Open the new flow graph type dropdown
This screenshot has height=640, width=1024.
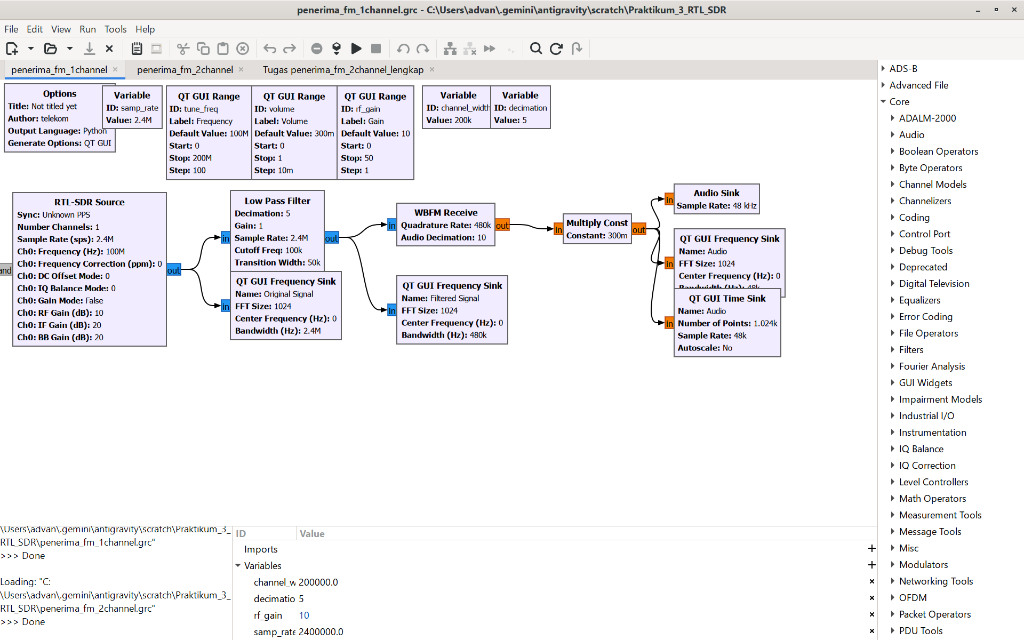[x=31, y=48]
